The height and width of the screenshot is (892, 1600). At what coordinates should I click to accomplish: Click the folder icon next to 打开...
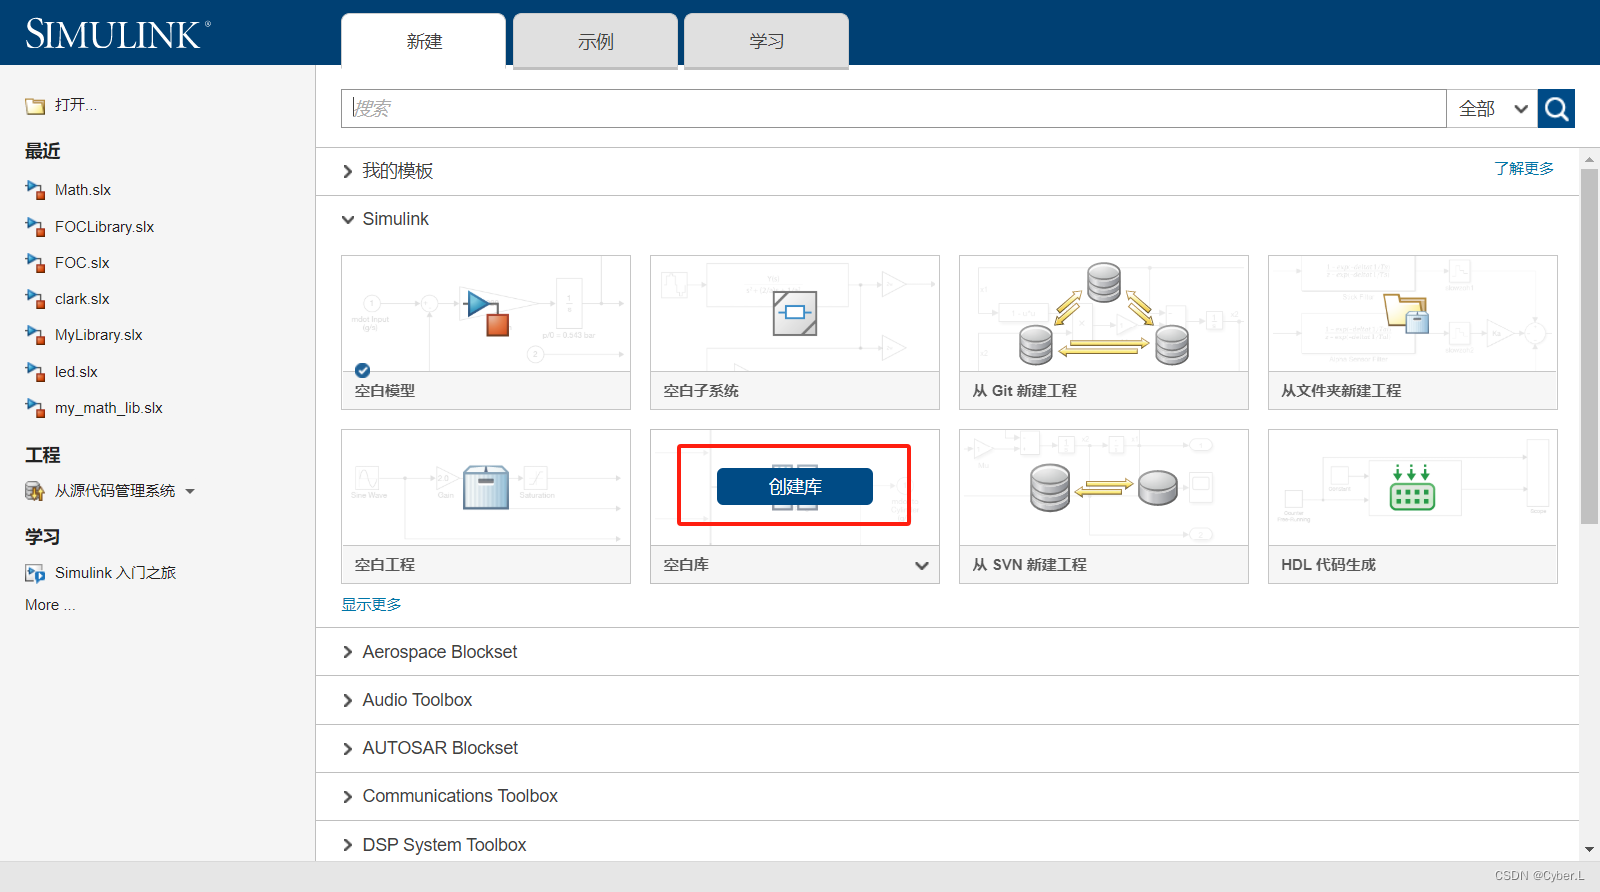35,106
